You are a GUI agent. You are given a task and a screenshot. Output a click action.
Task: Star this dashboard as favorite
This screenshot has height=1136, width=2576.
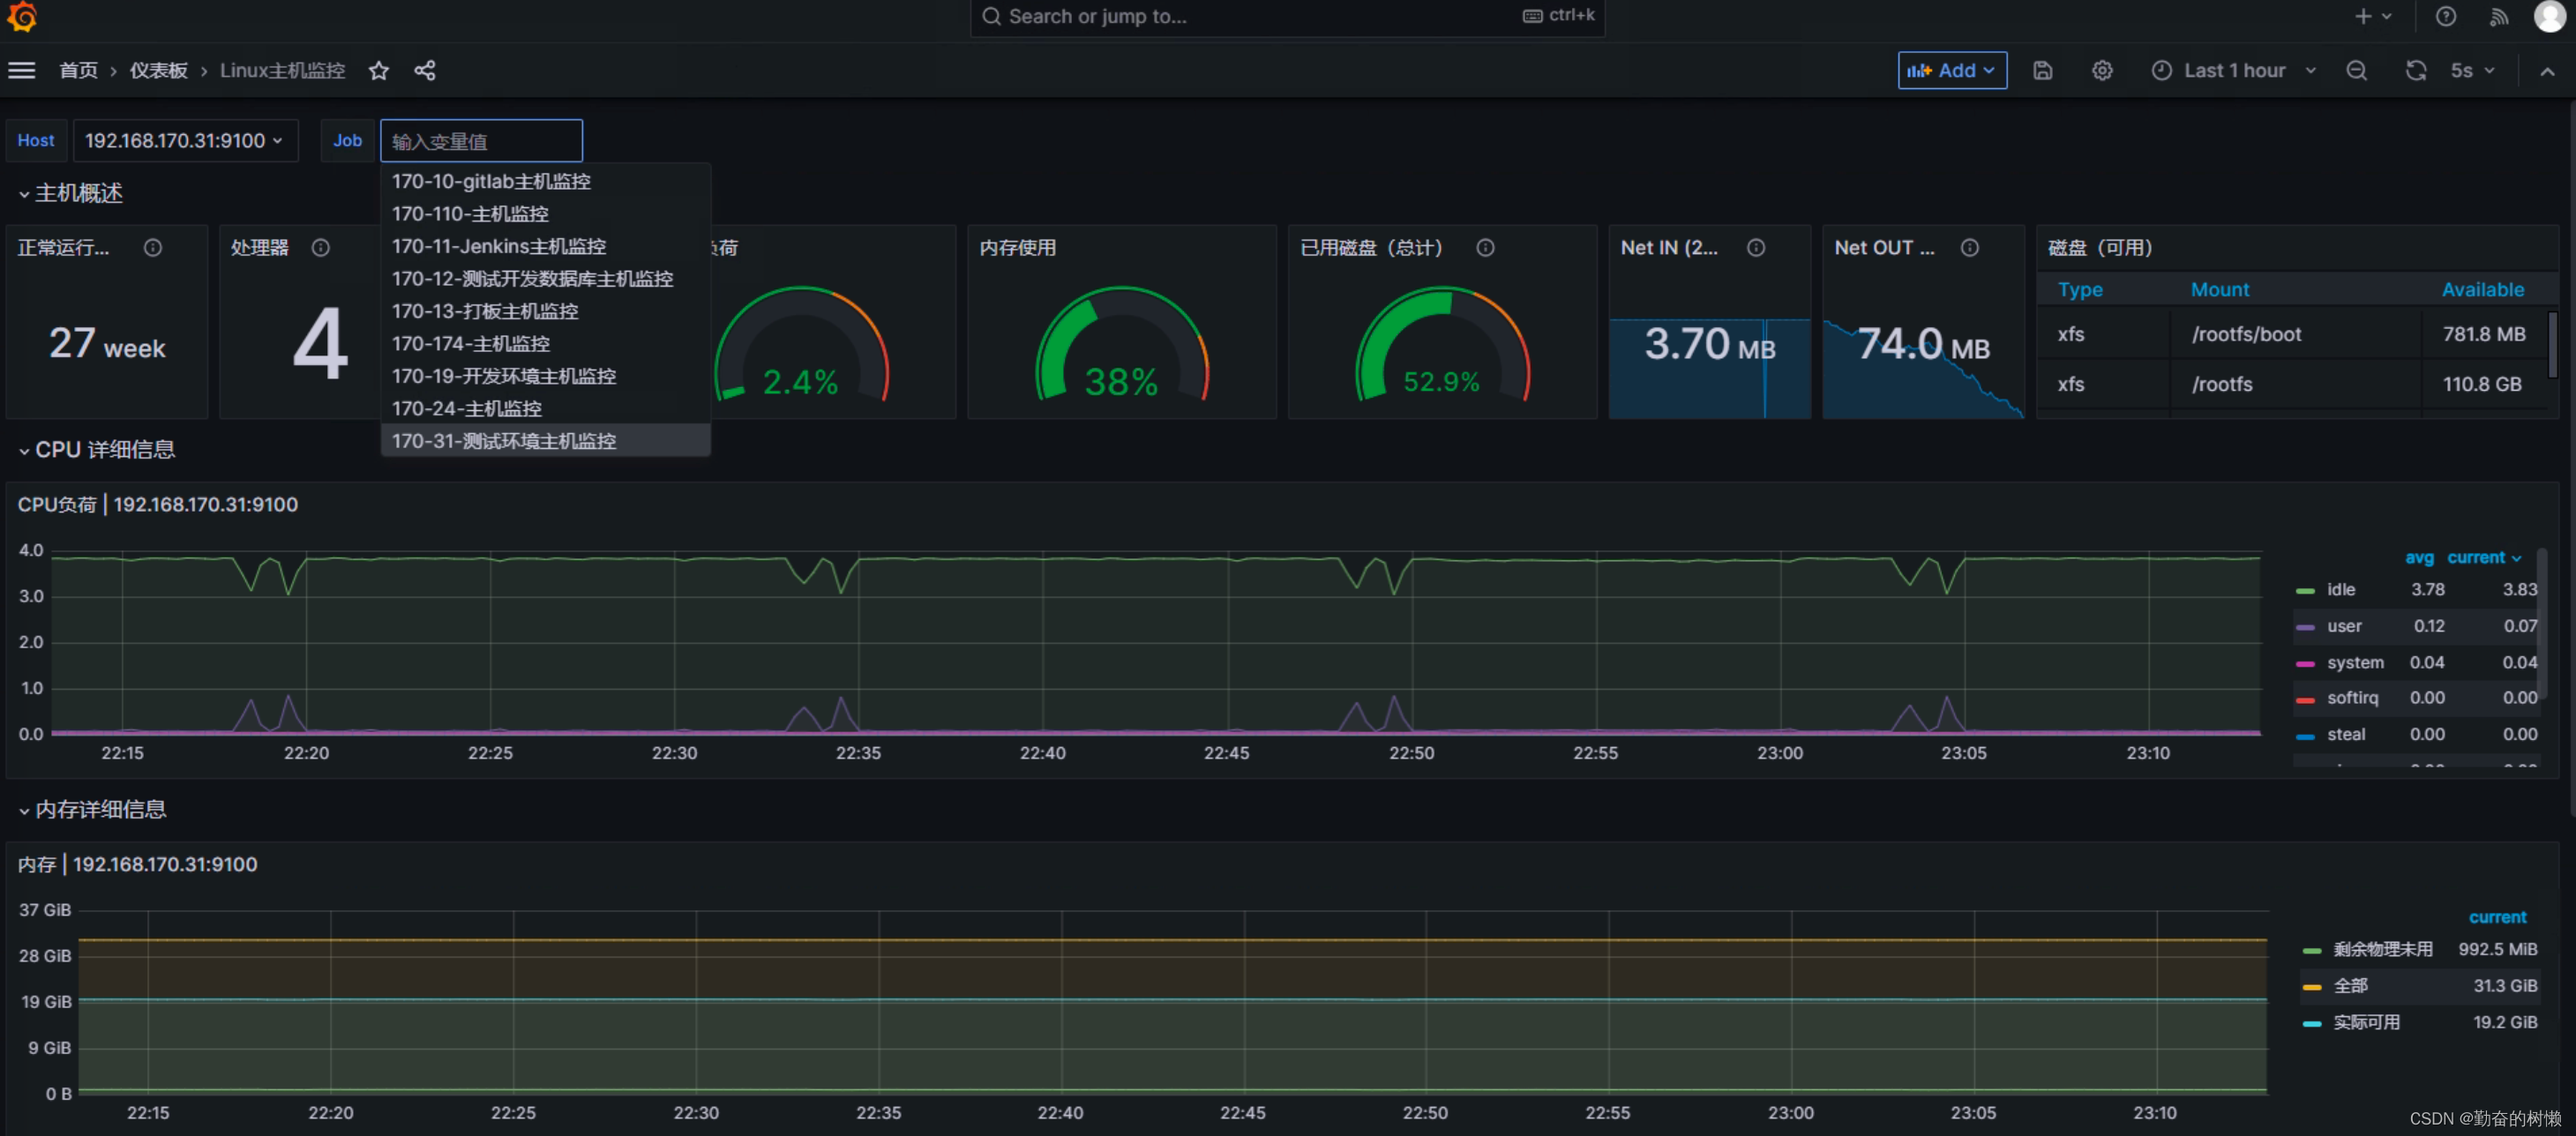pos(378,70)
